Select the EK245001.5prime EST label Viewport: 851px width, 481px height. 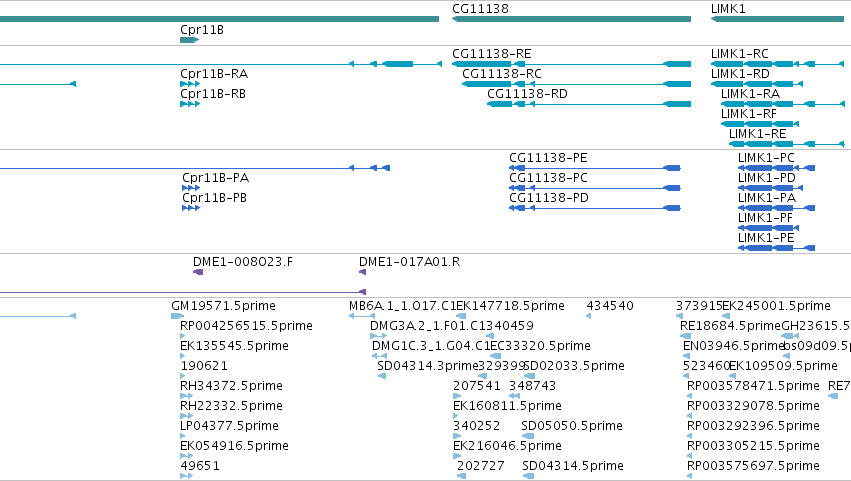pyautogui.click(x=777, y=306)
